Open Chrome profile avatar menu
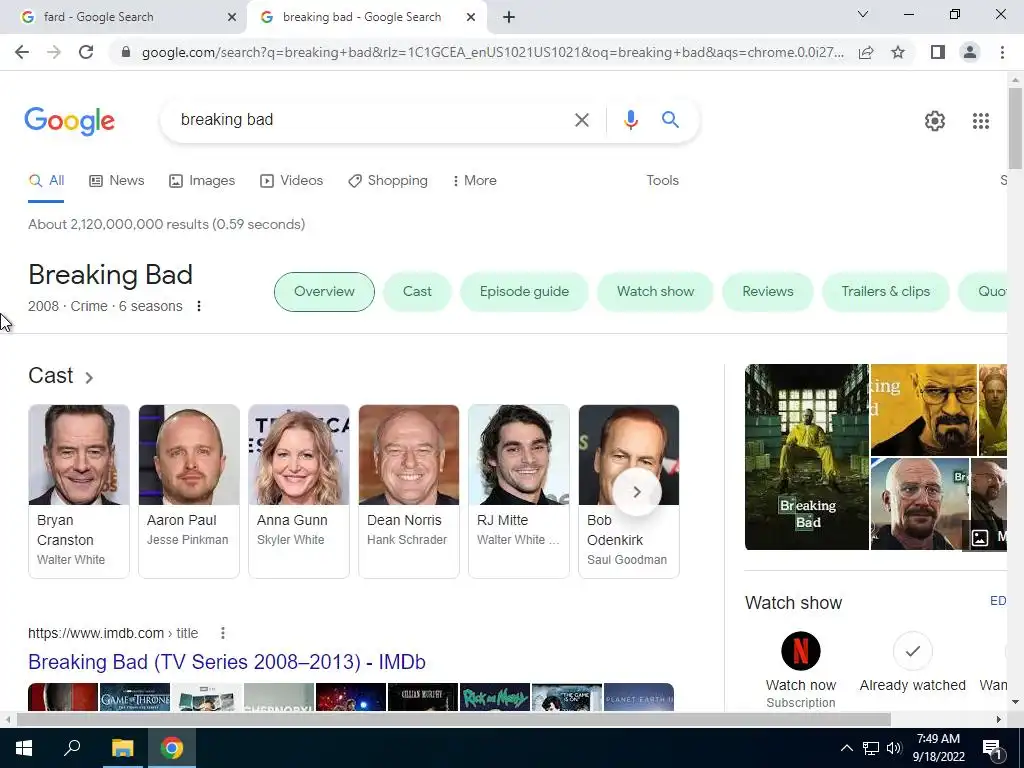The image size is (1024, 768). click(970, 52)
